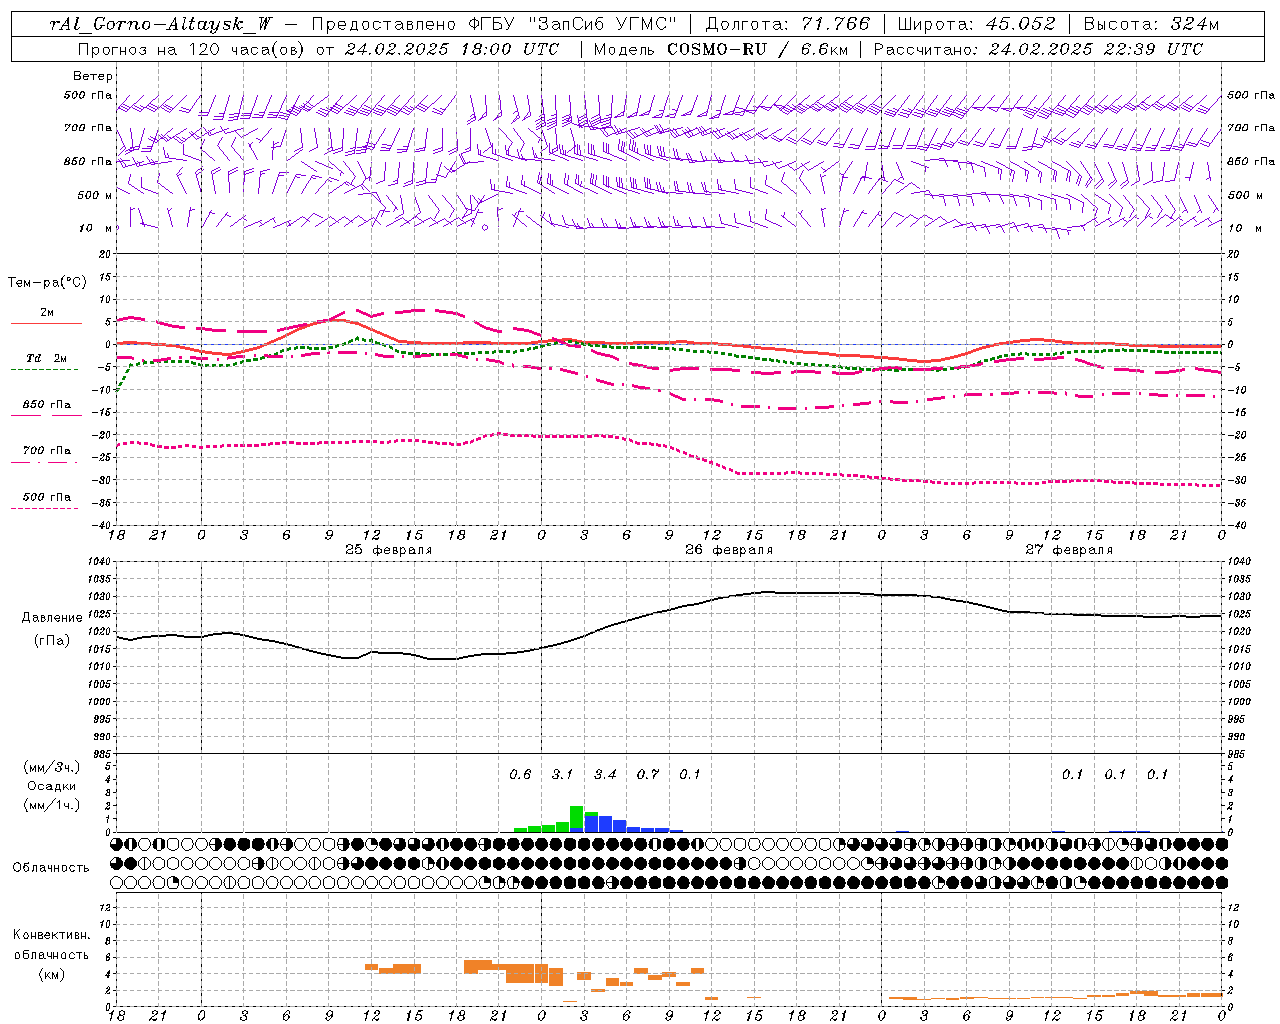
Task: Click the date label 27 февраля
Action: pos(1069,550)
